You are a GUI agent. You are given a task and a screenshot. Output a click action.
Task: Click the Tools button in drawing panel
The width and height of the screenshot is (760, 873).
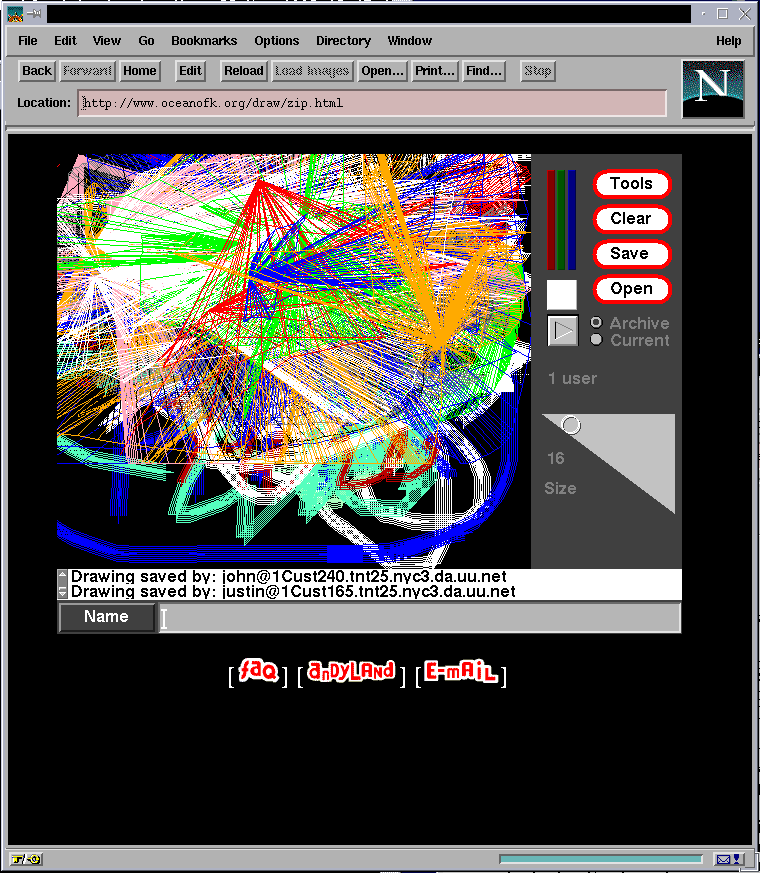631,184
